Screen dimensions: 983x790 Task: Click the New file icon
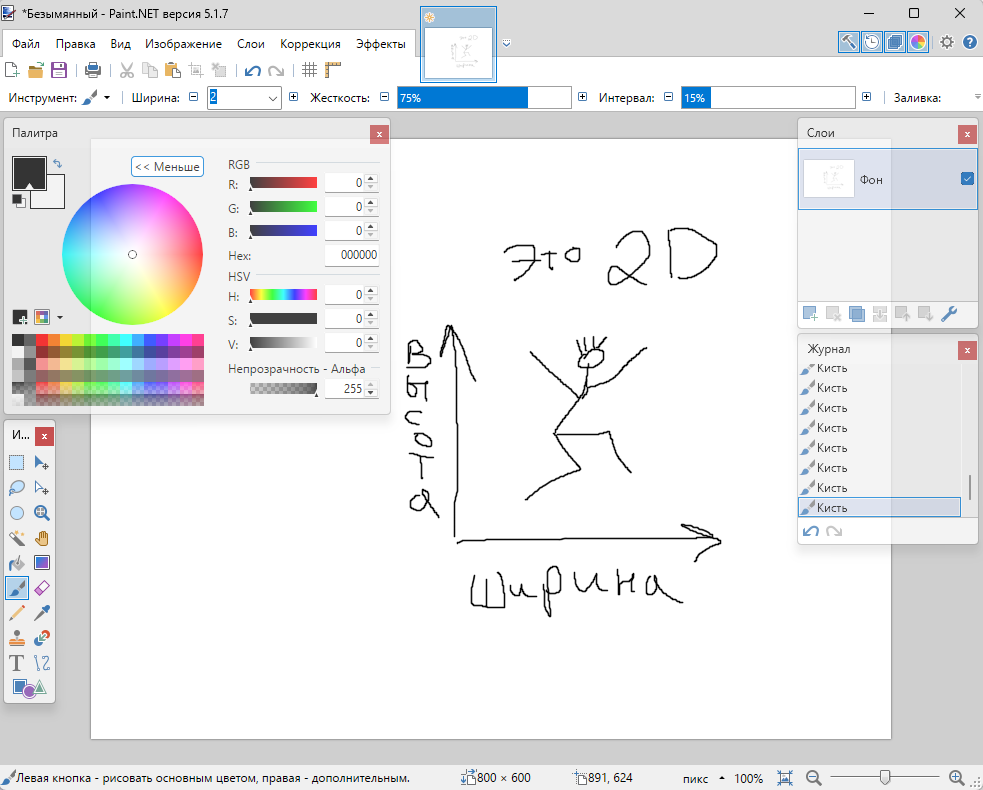pyautogui.click(x=12, y=70)
